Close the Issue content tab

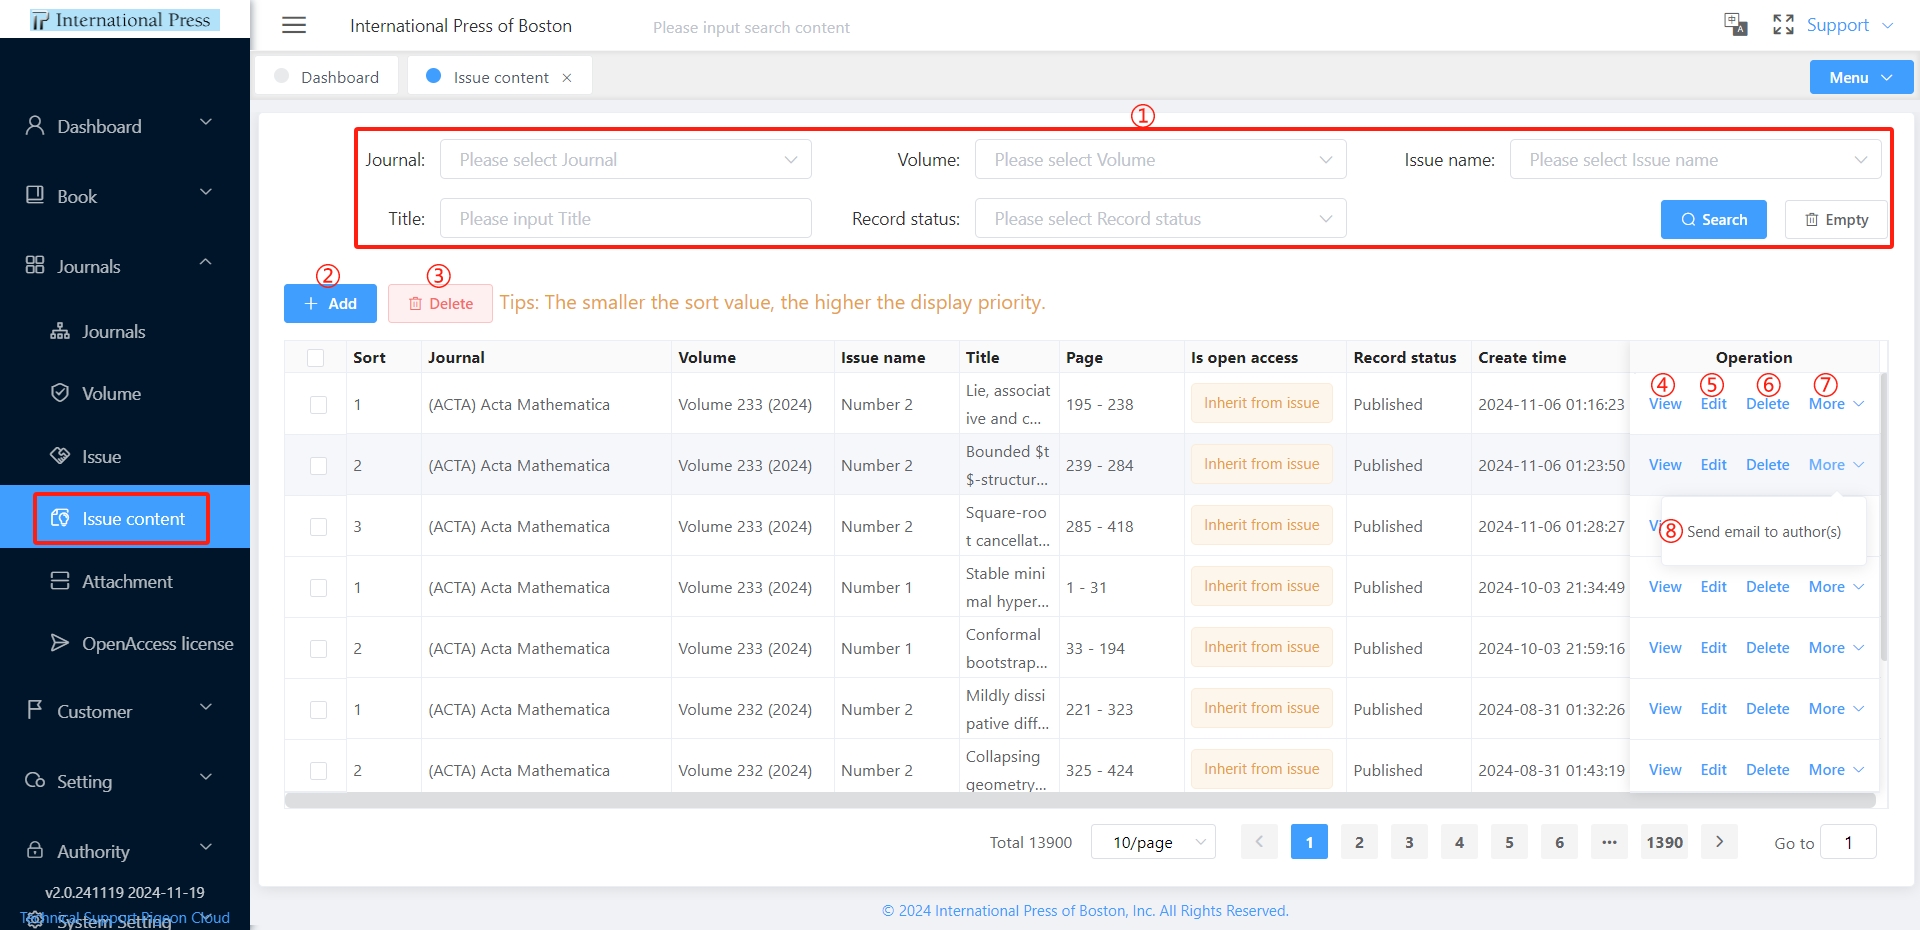click(567, 78)
